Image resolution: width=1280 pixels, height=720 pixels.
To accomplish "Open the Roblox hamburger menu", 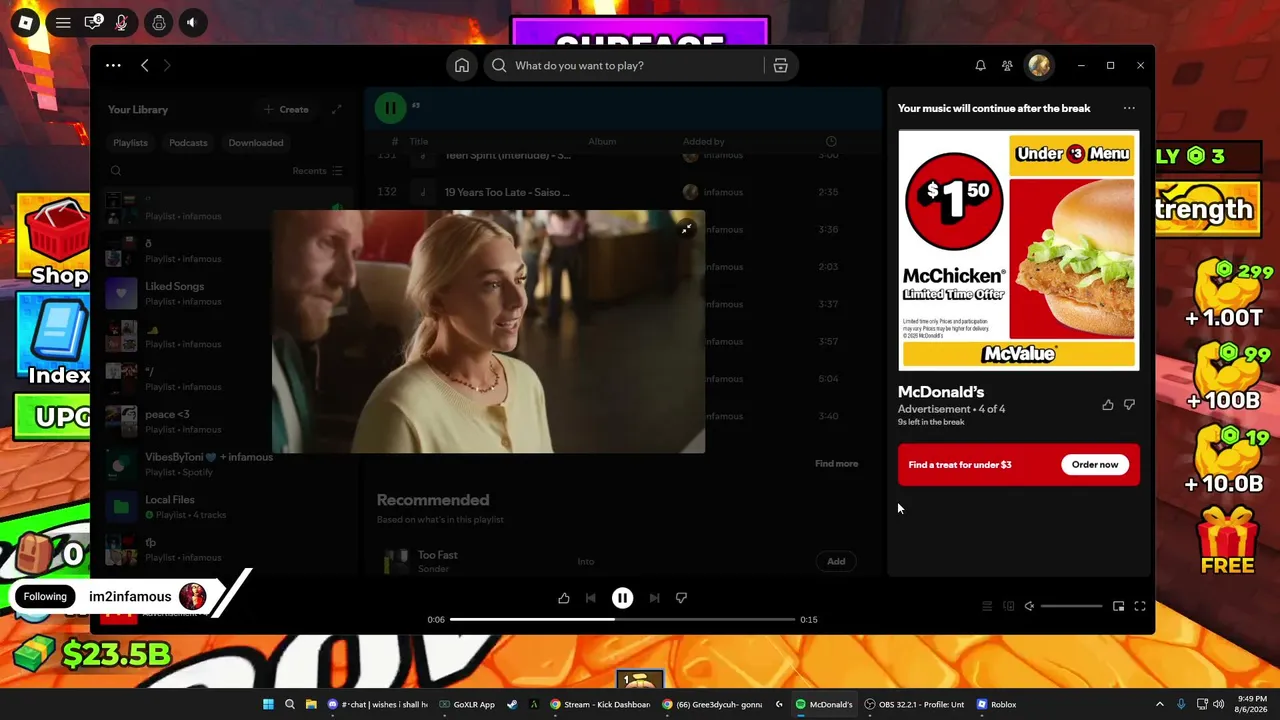I will click(x=63, y=22).
